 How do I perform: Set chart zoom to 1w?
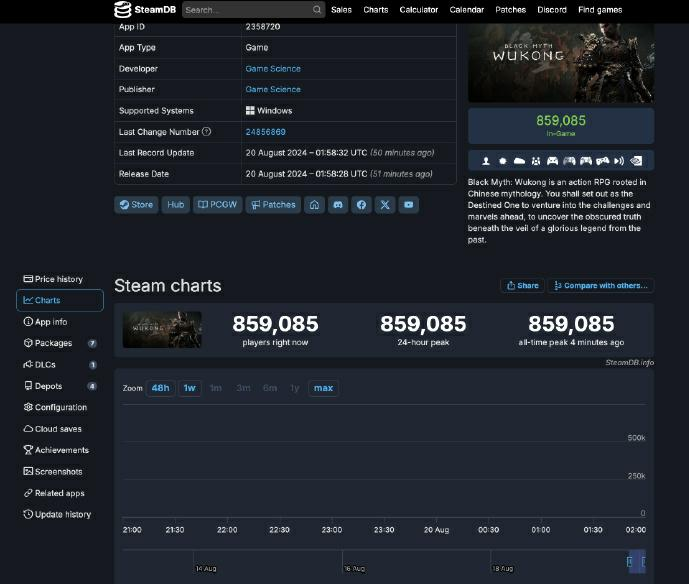[189, 388]
